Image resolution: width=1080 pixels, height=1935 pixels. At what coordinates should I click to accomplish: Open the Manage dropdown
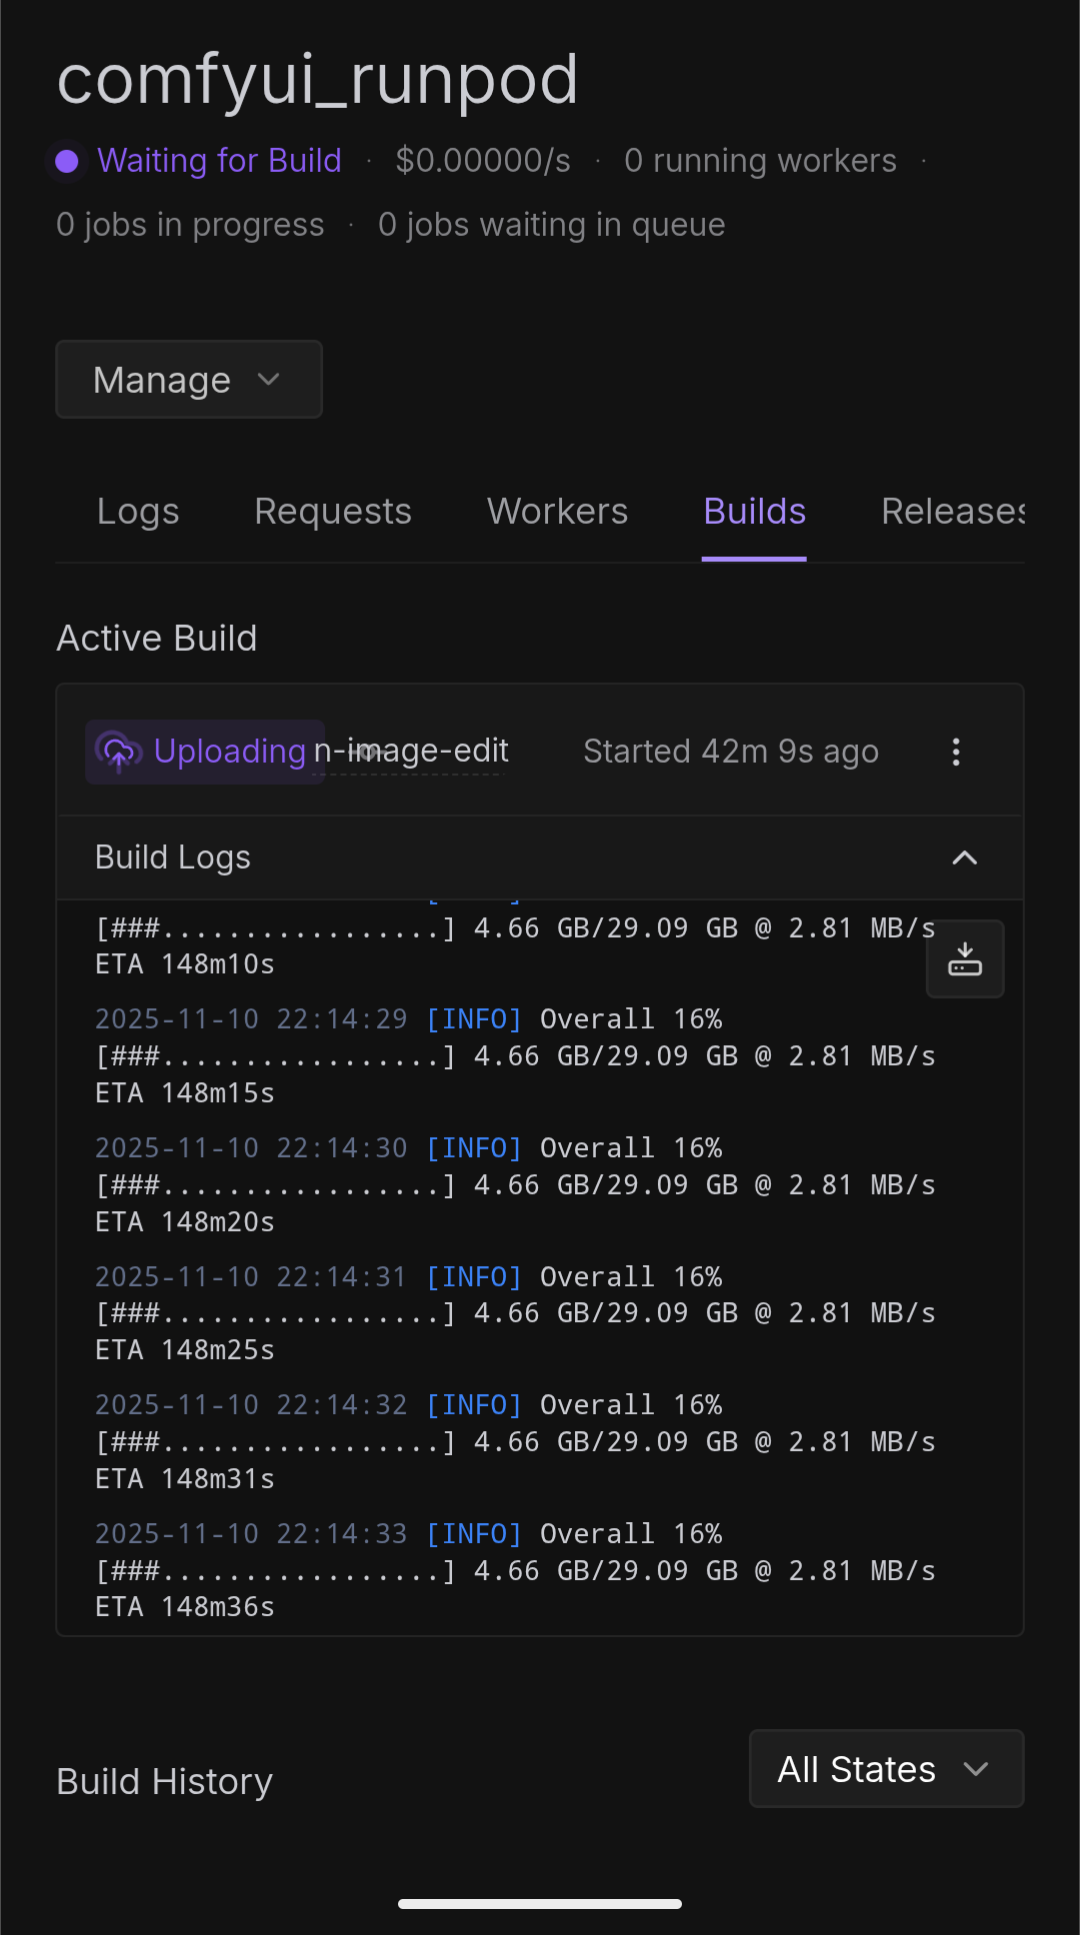click(x=188, y=380)
